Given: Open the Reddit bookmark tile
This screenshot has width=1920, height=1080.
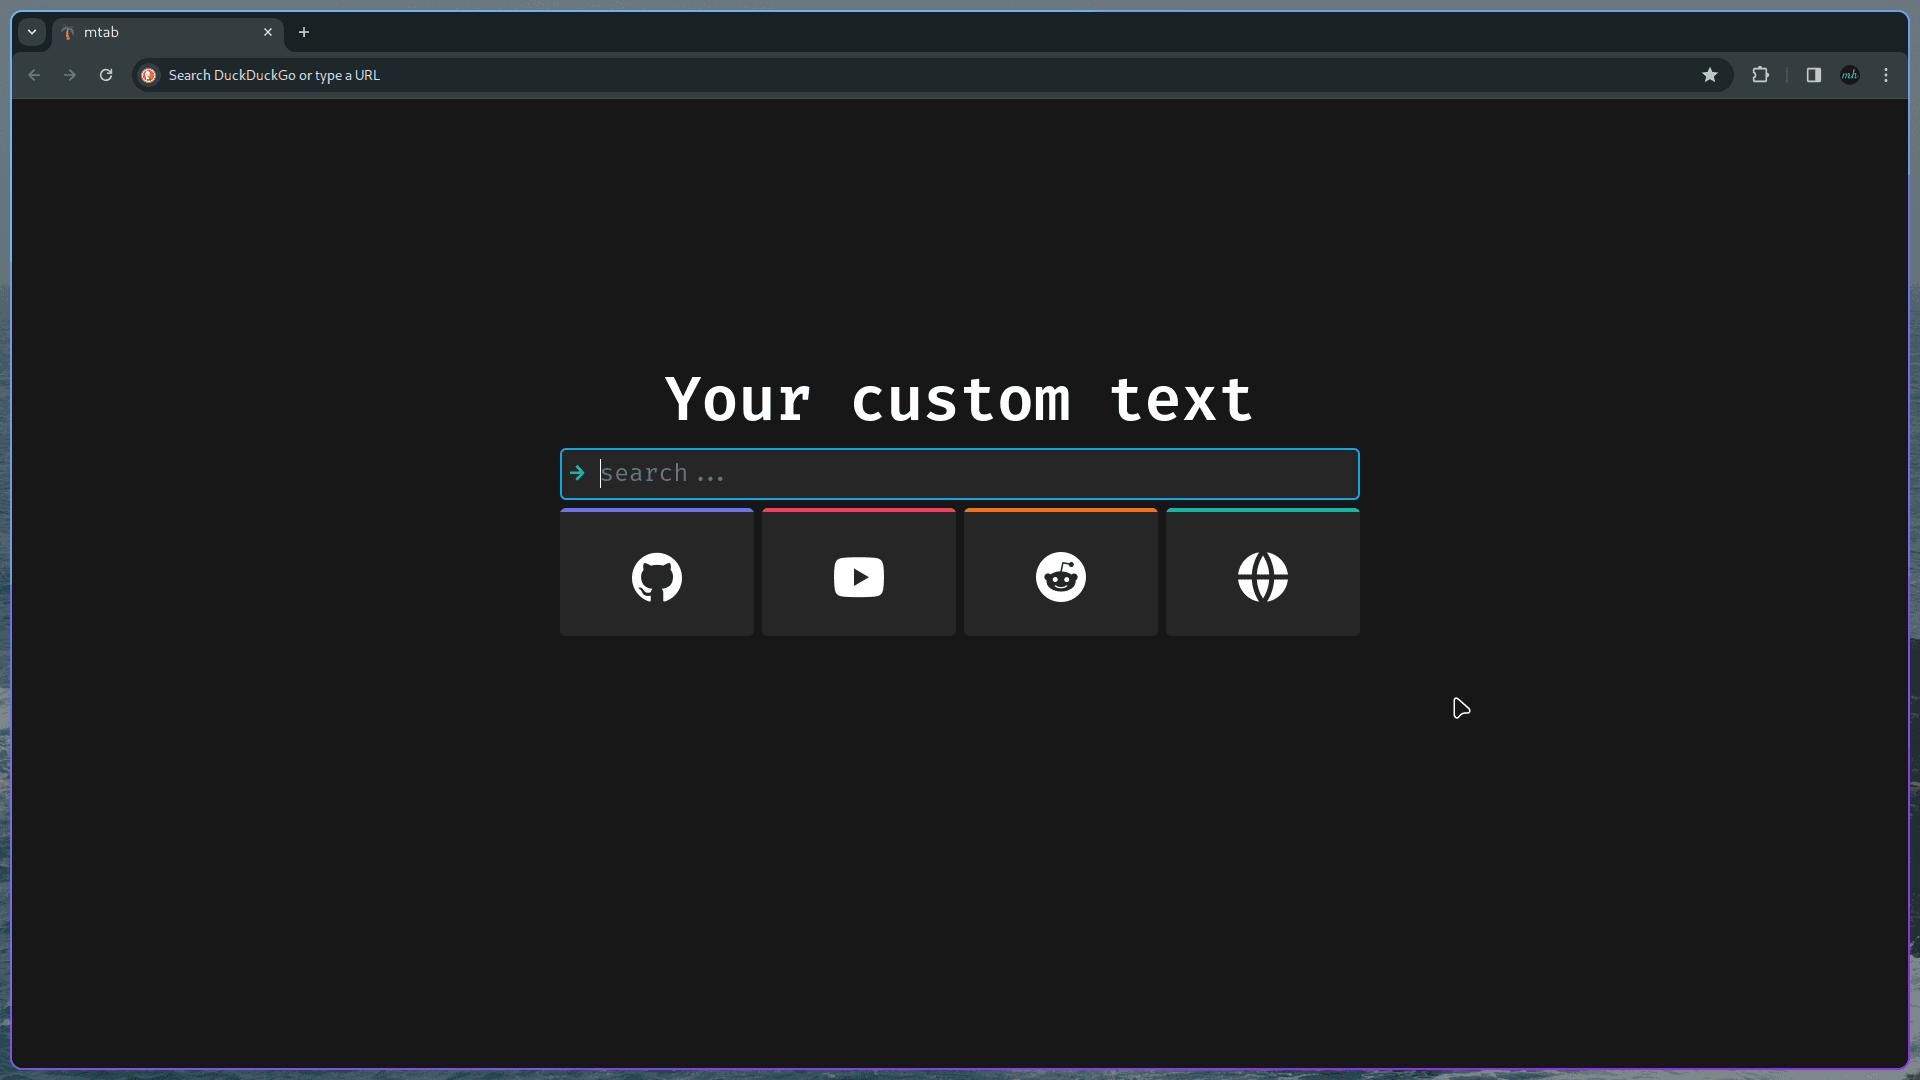Looking at the screenshot, I should (1060, 574).
